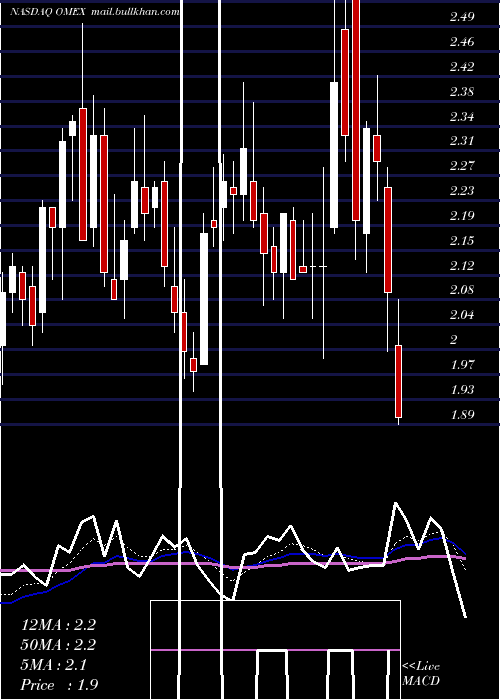This screenshot has width=500, height=700.
Task: Click the NASDAQ OMEX chart title
Action: [x=48, y=12]
